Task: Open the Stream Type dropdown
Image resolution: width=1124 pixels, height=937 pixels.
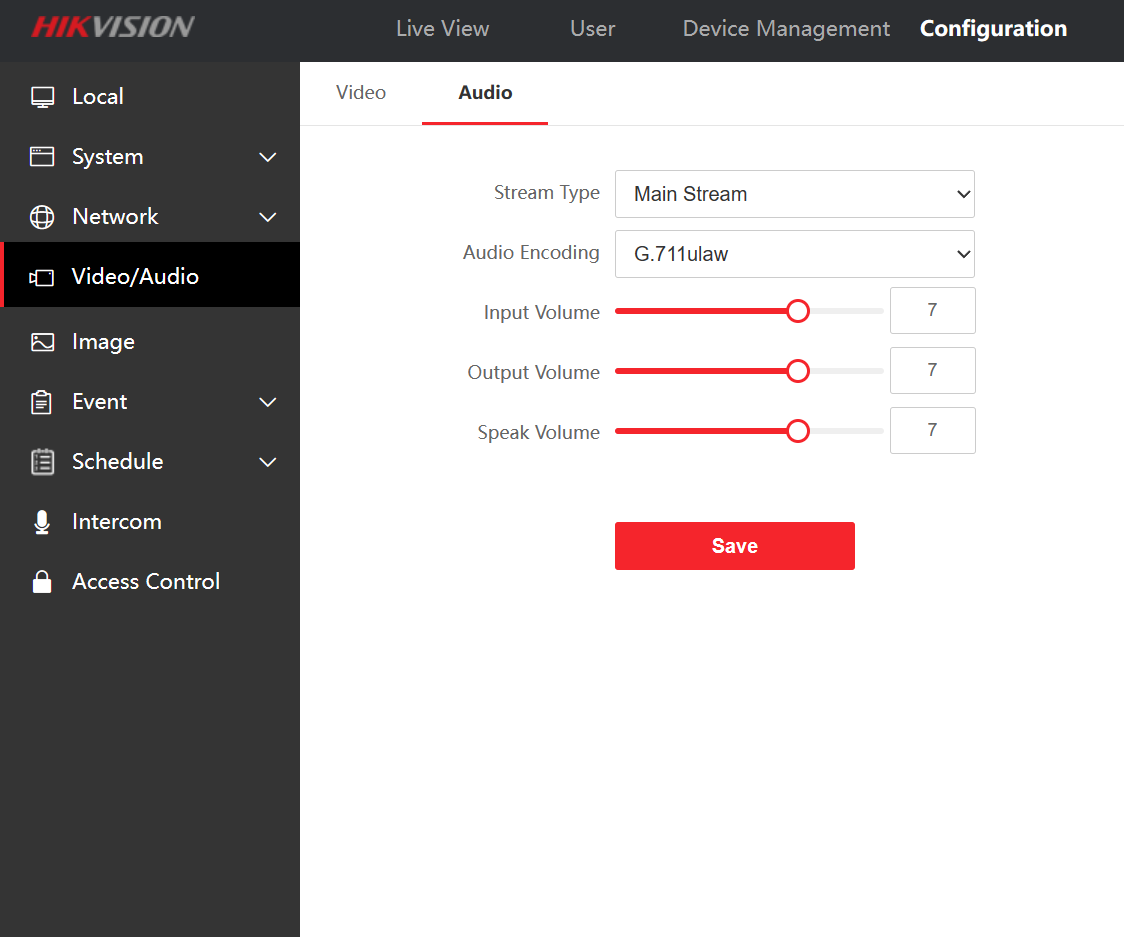Action: coord(794,194)
